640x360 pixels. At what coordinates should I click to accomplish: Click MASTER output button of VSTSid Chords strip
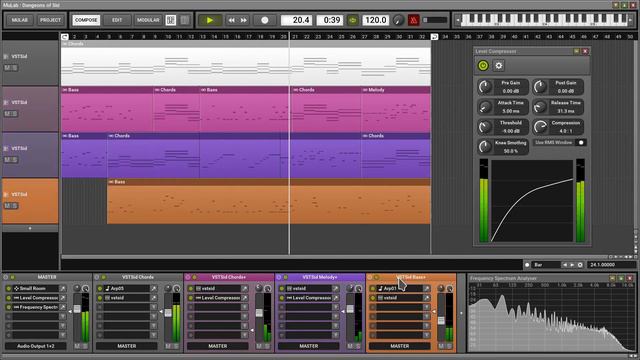click(127, 346)
